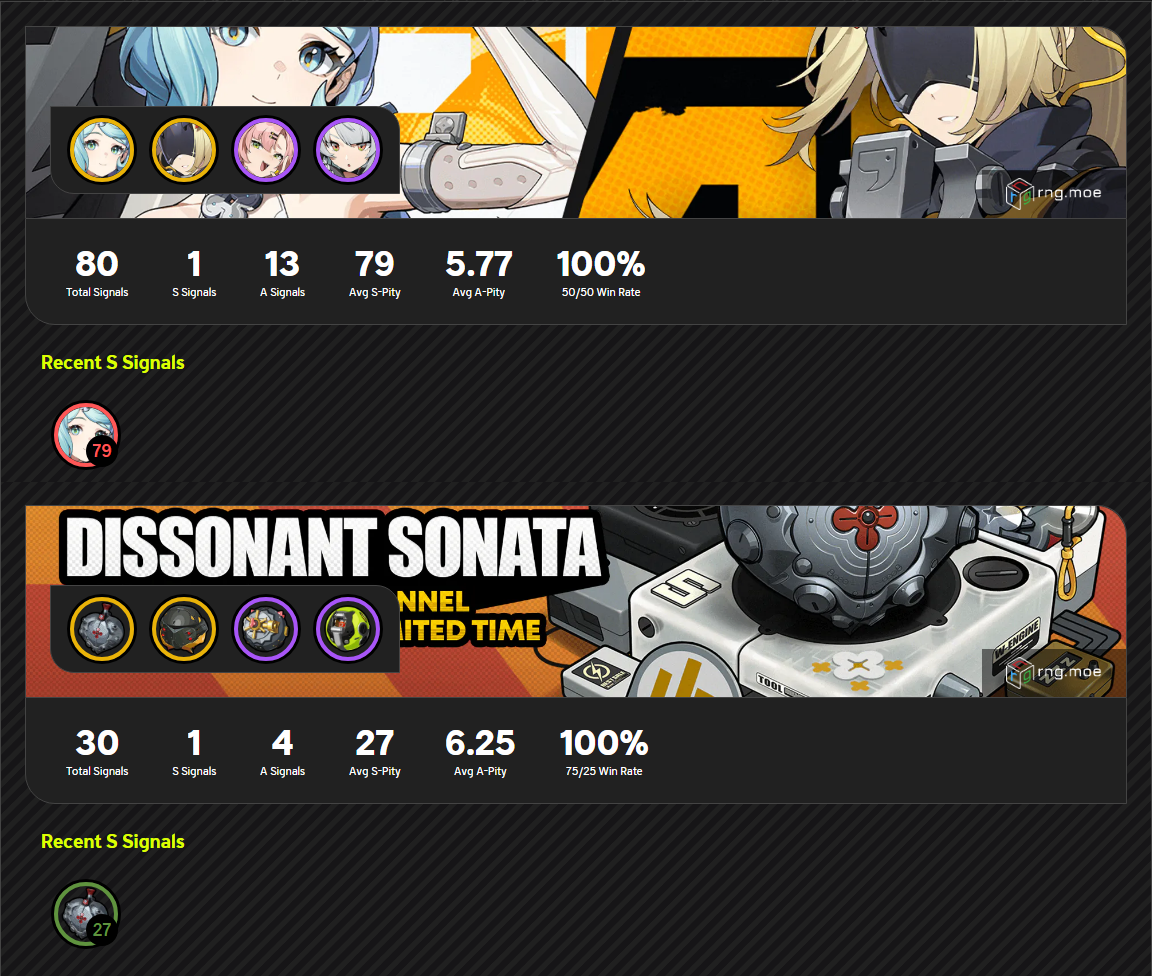Screen dimensions: 1152x976
Task: Pick the silver-haired A-rank agent icon
Action: click(348, 150)
